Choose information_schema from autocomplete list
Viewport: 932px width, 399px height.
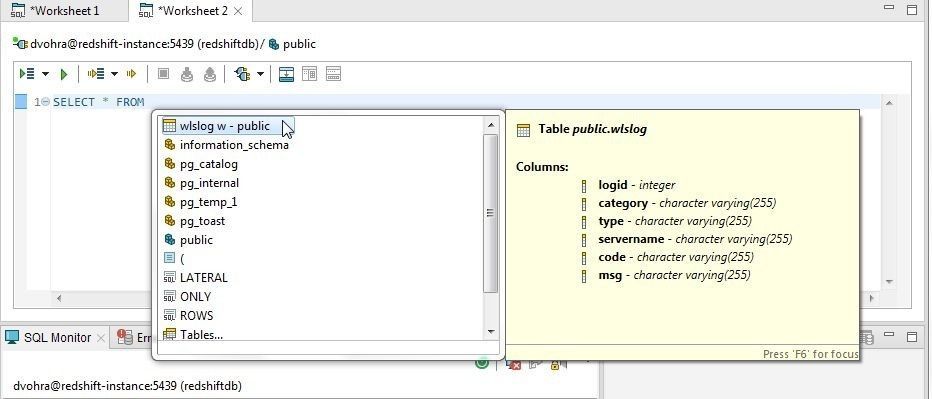[x=234, y=145]
